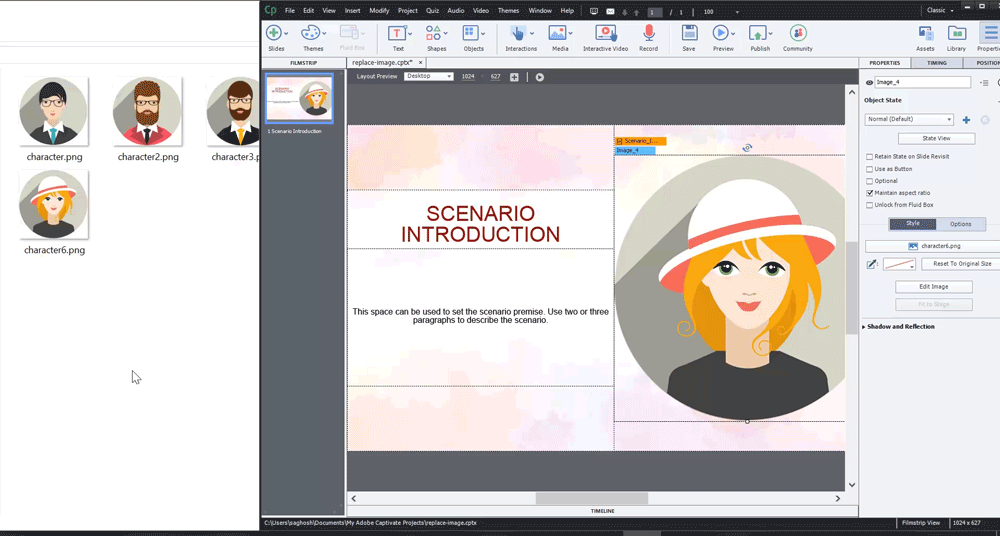The image size is (1000, 536).
Task: Click the Preview play icon
Action: click(x=720, y=33)
